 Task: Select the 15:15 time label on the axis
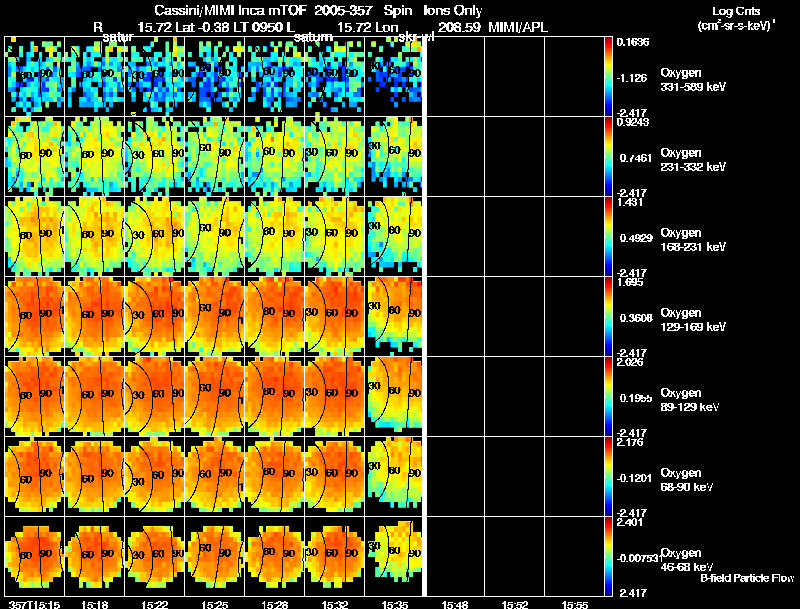pyautogui.click(x=34, y=603)
